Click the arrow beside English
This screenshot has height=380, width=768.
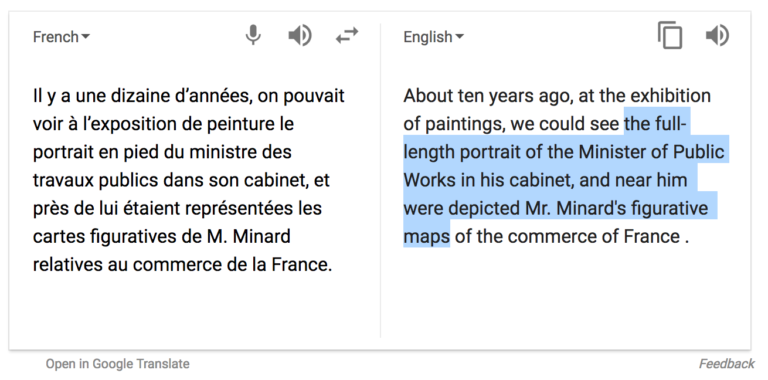tap(459, 37)
